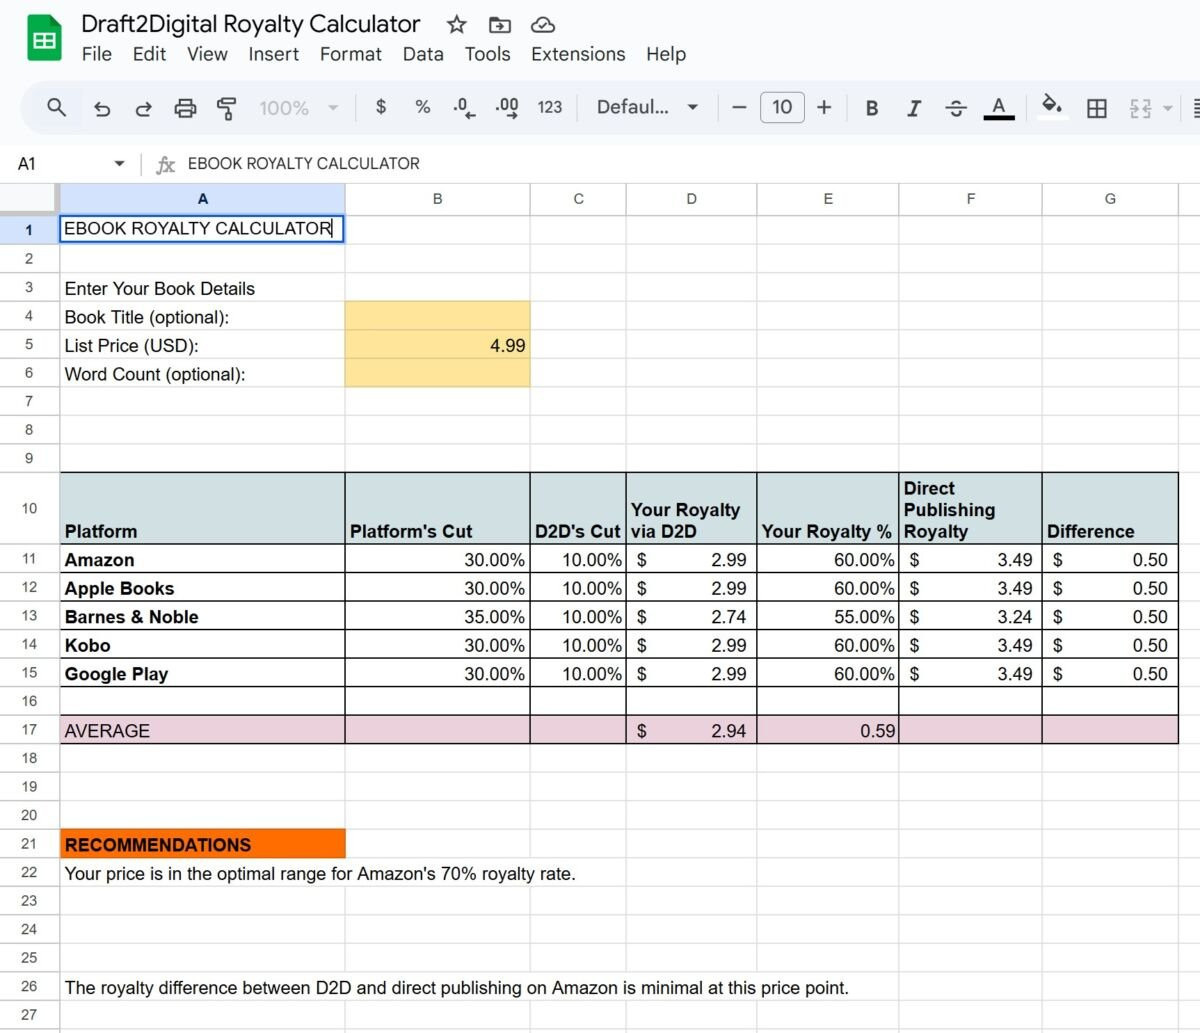
Task: Toggle bold formatting
Action: tap(871, 107)
